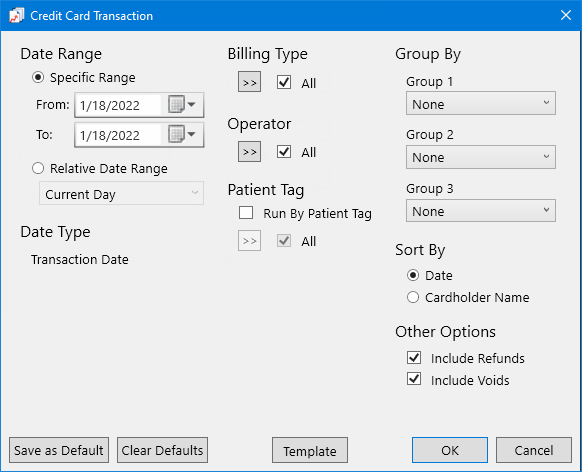Viewport: 582px width, 472px height.
Task: Click the Billing Type selection arrows button
Action: pos(249,82)
